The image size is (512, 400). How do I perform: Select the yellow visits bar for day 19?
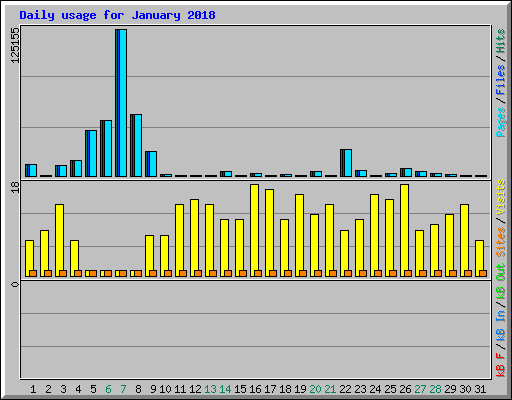coord(299,235)
